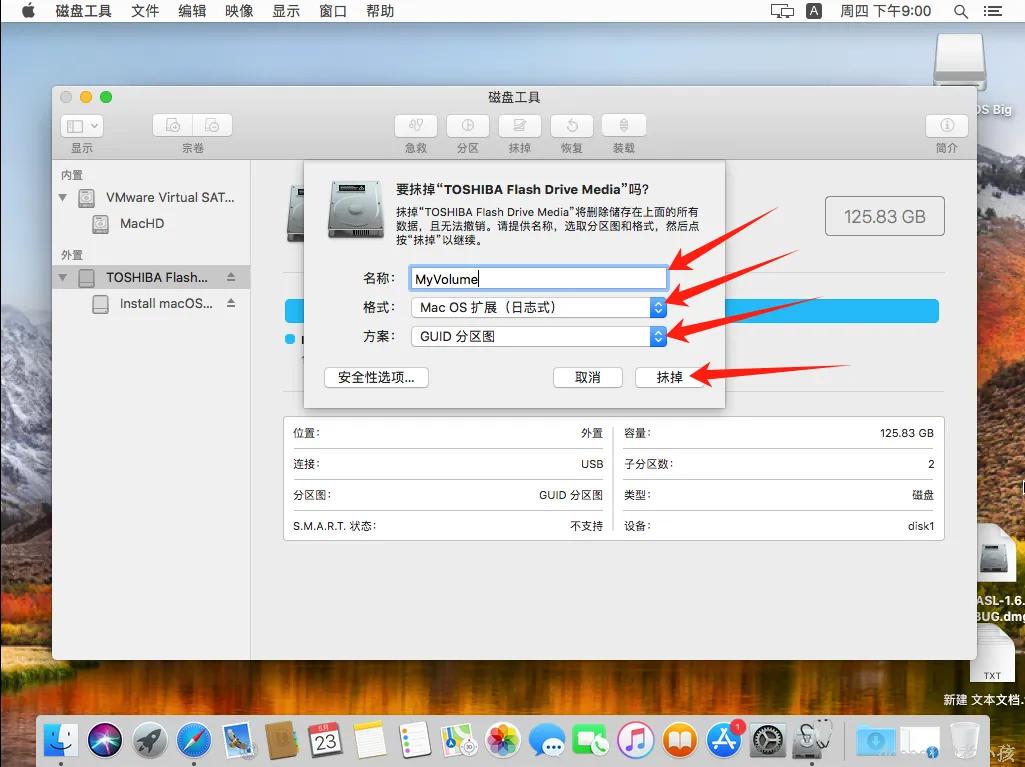Open Contacts book icon in Dock
The image size is (1025, 767).
point(282,741)
